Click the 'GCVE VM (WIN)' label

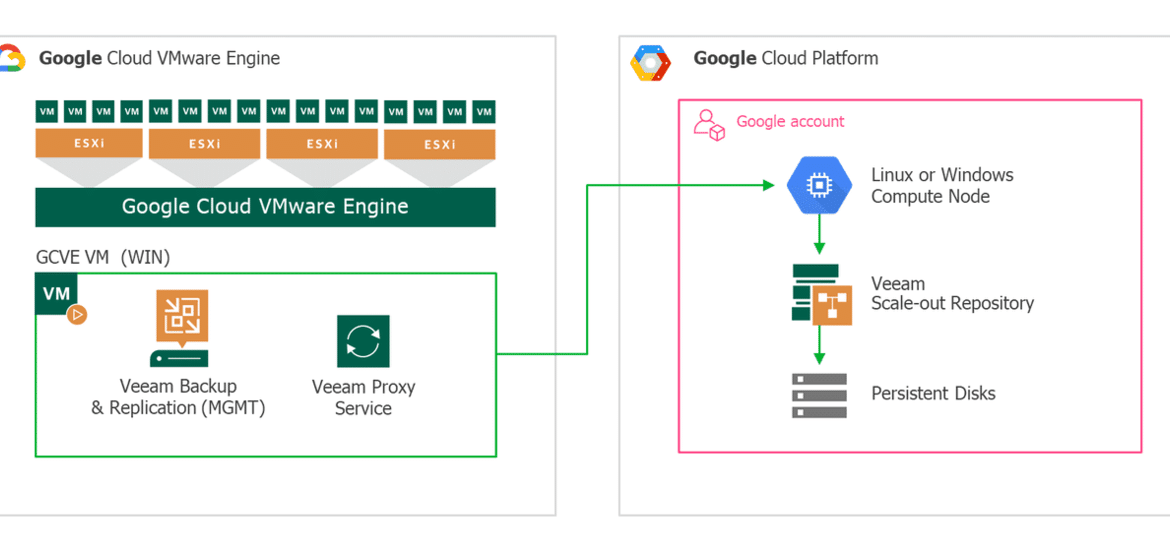click(x=103, y=258)
